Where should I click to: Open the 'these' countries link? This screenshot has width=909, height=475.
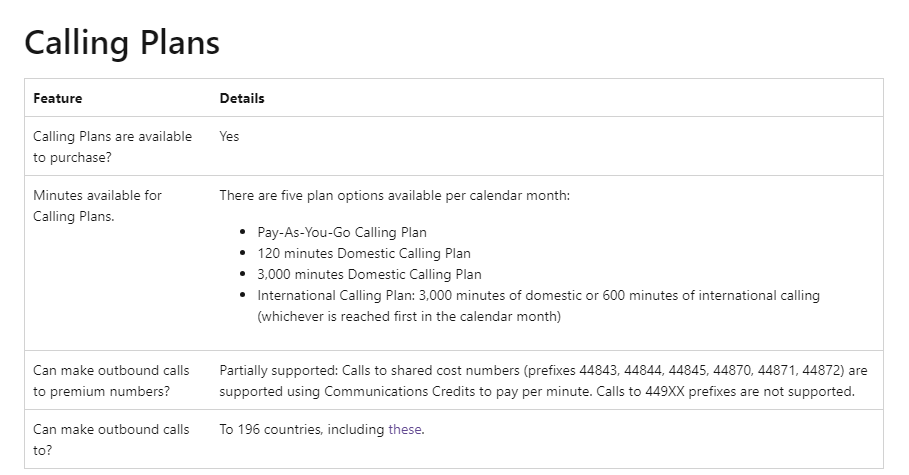tap(405, 429)
